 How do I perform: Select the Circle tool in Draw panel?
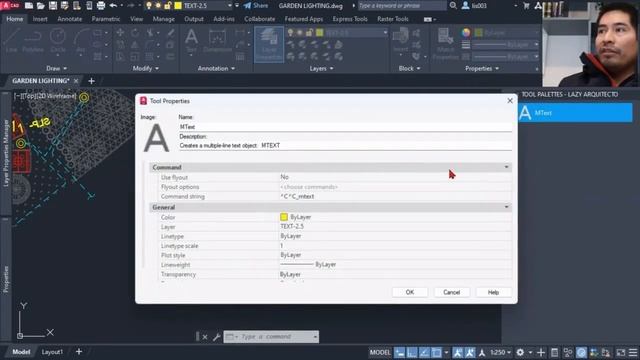coord(58,41)
